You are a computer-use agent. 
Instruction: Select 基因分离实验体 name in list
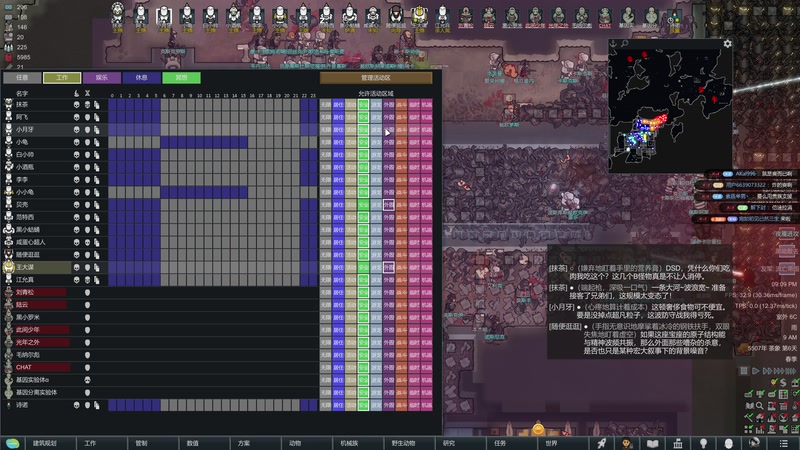(x=36, y=392)
